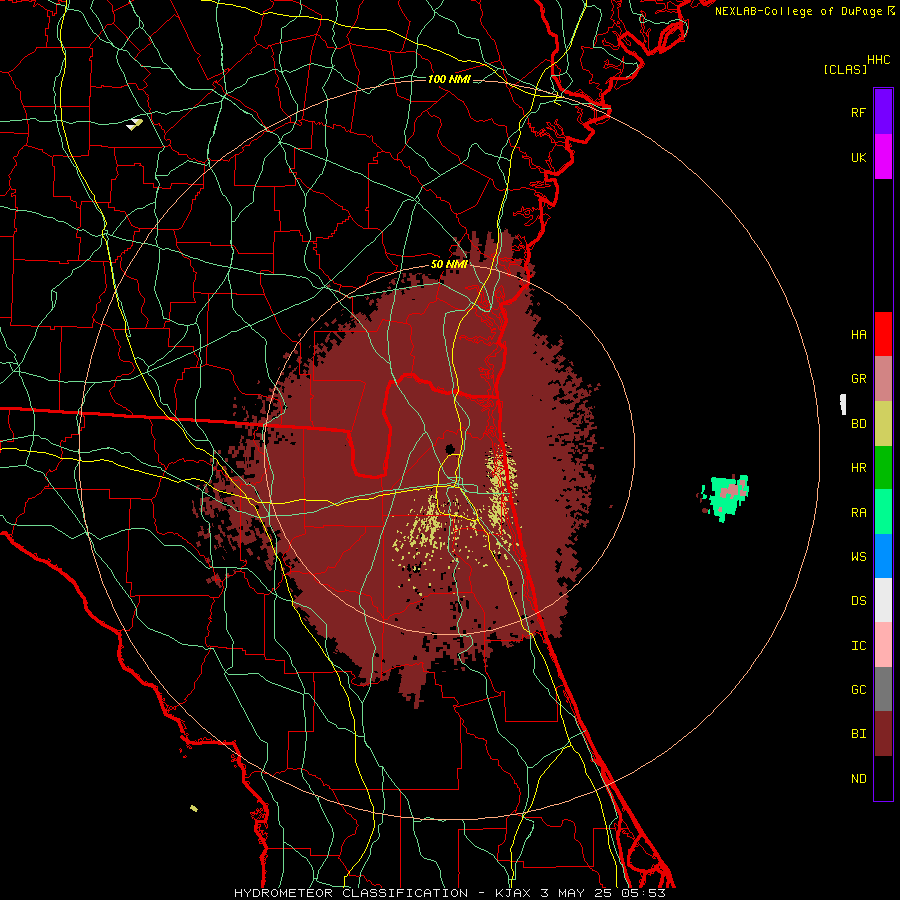Click the 50 NMI range ring label
This screenshot has width=900, height=900.
[x=449, y=264]
